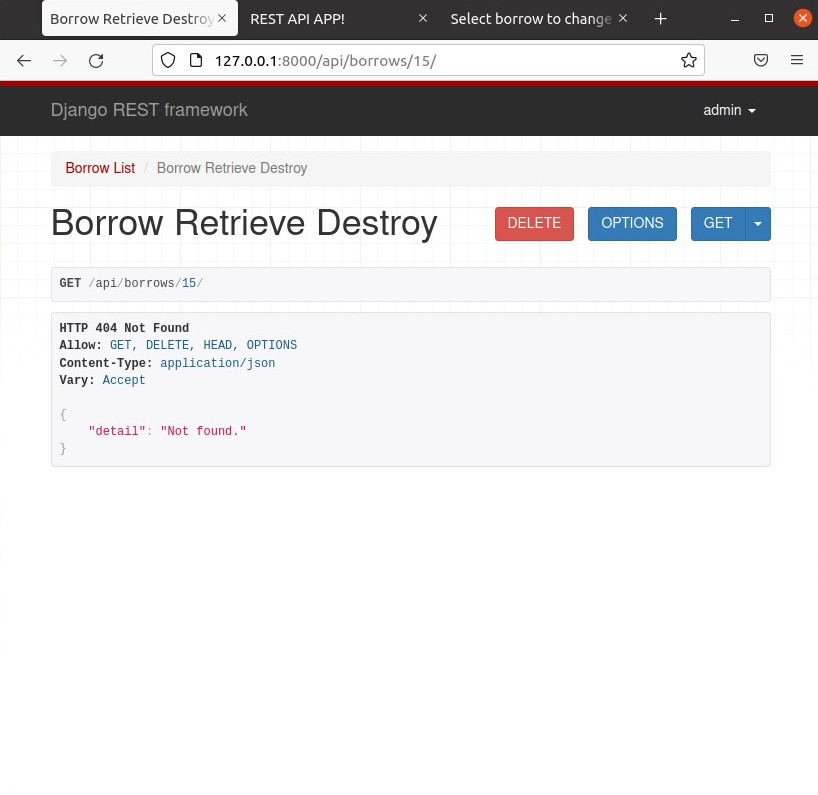Open a new browser tab
This screenshot has height=795, width=818.
tap(660, 19)
